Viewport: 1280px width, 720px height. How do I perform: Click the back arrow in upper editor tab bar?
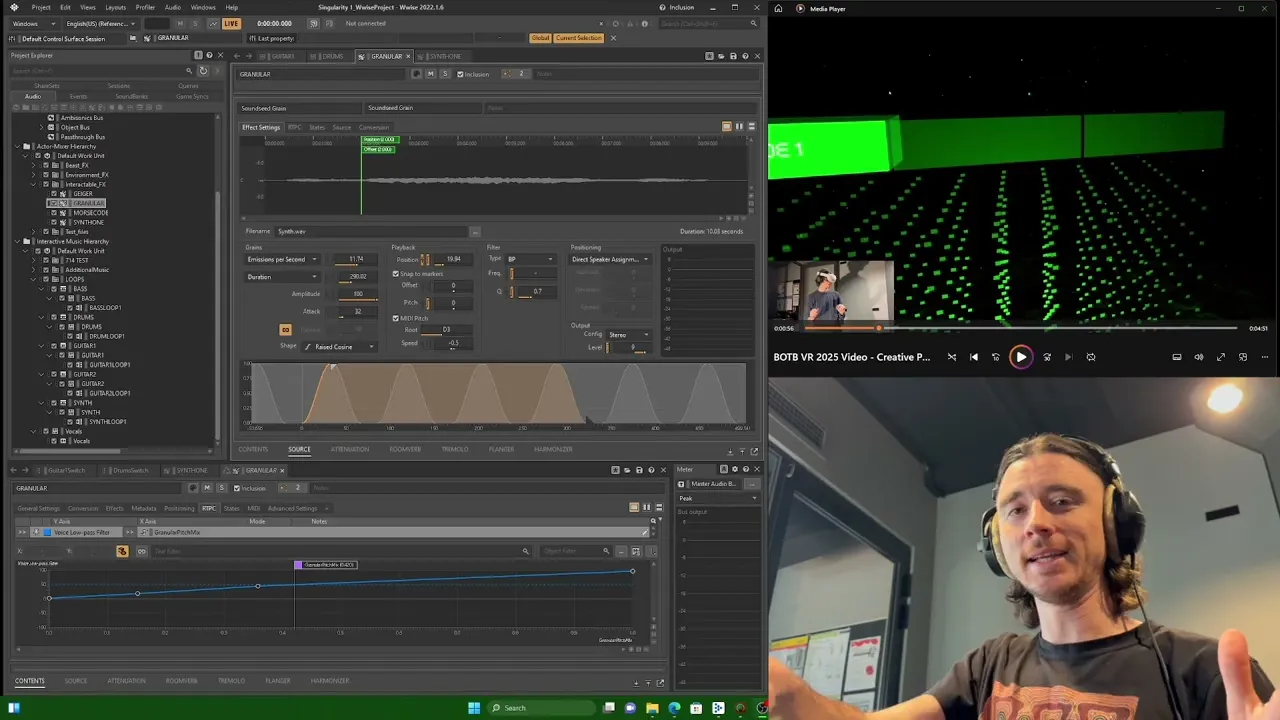point(237,56)
